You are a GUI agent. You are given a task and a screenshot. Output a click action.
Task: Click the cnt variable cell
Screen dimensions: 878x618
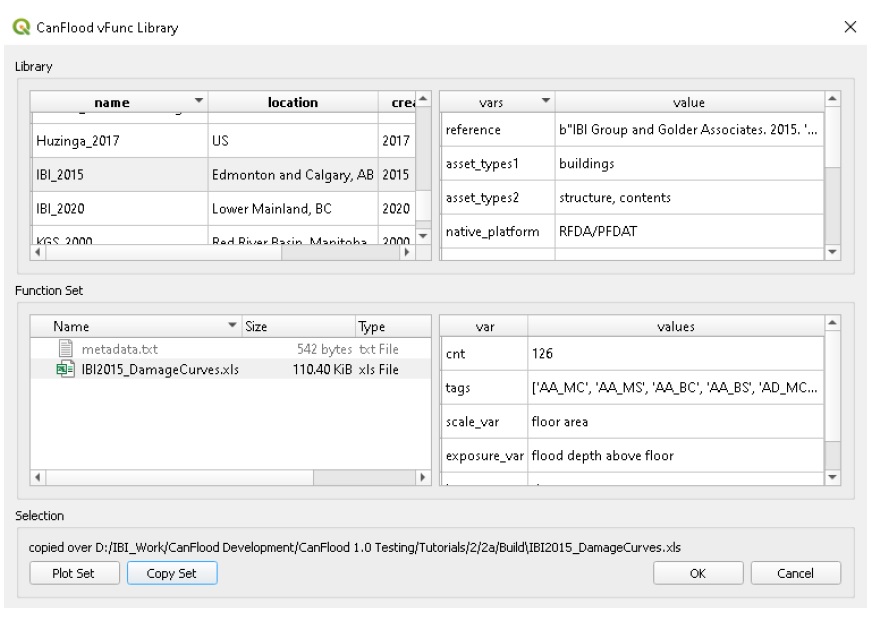coord(484,354)
